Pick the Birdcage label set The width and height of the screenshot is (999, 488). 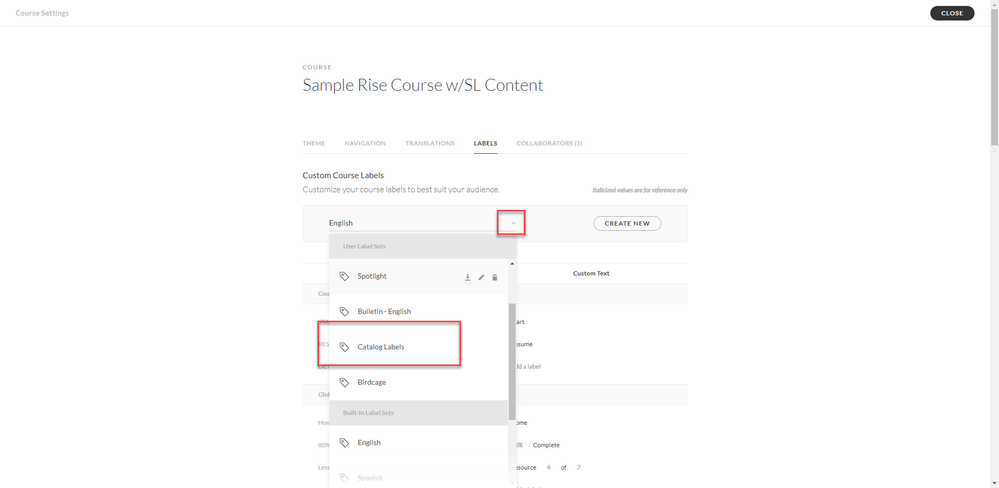[x=372, y=382]
